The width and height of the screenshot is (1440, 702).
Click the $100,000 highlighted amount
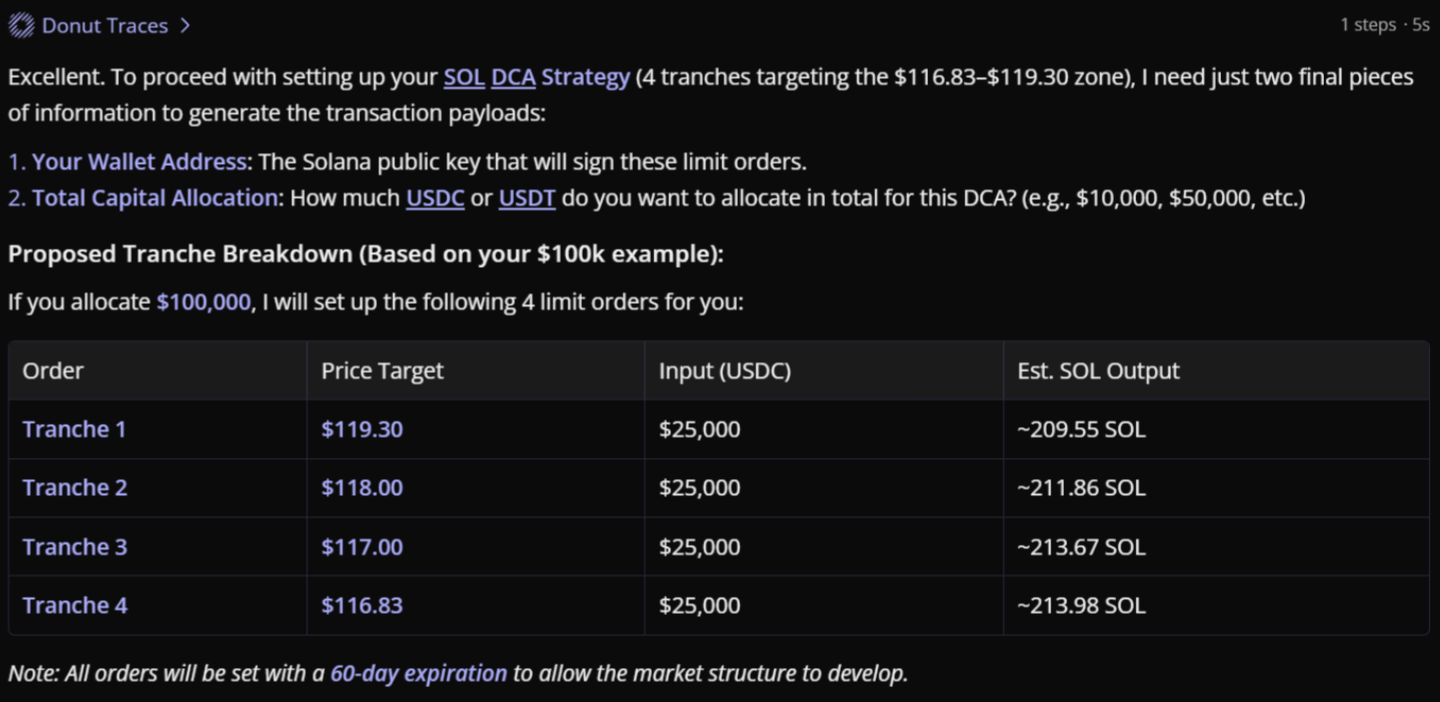[x=204, y=302]
